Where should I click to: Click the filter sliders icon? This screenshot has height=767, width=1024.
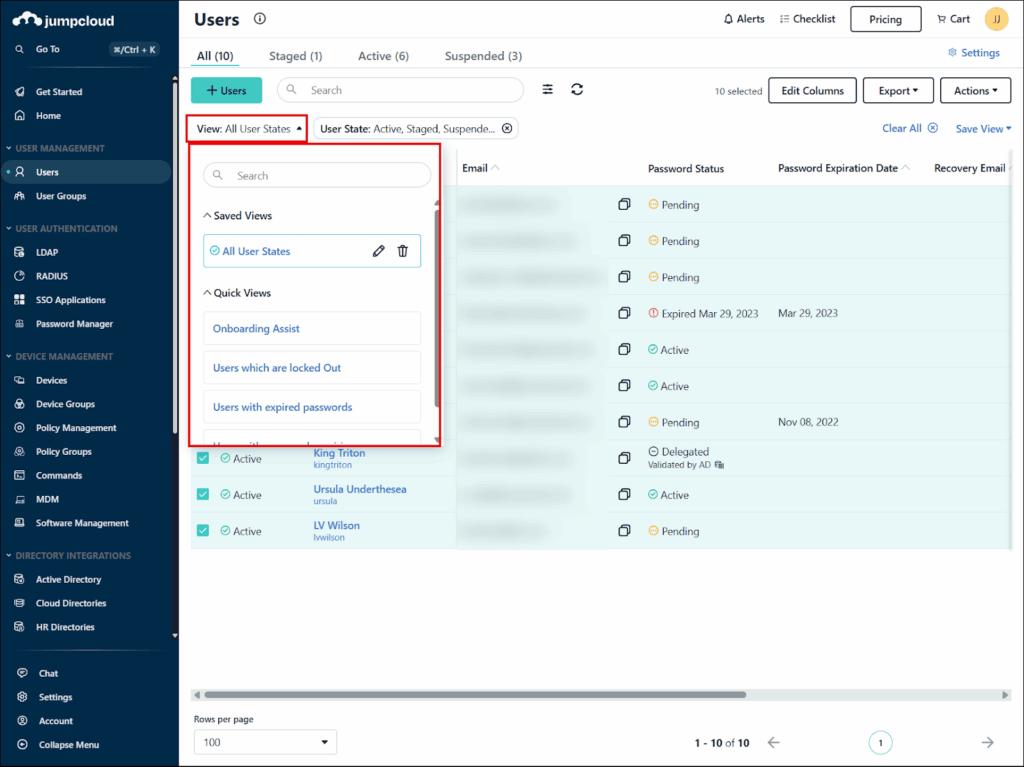(x=547, y=90)
